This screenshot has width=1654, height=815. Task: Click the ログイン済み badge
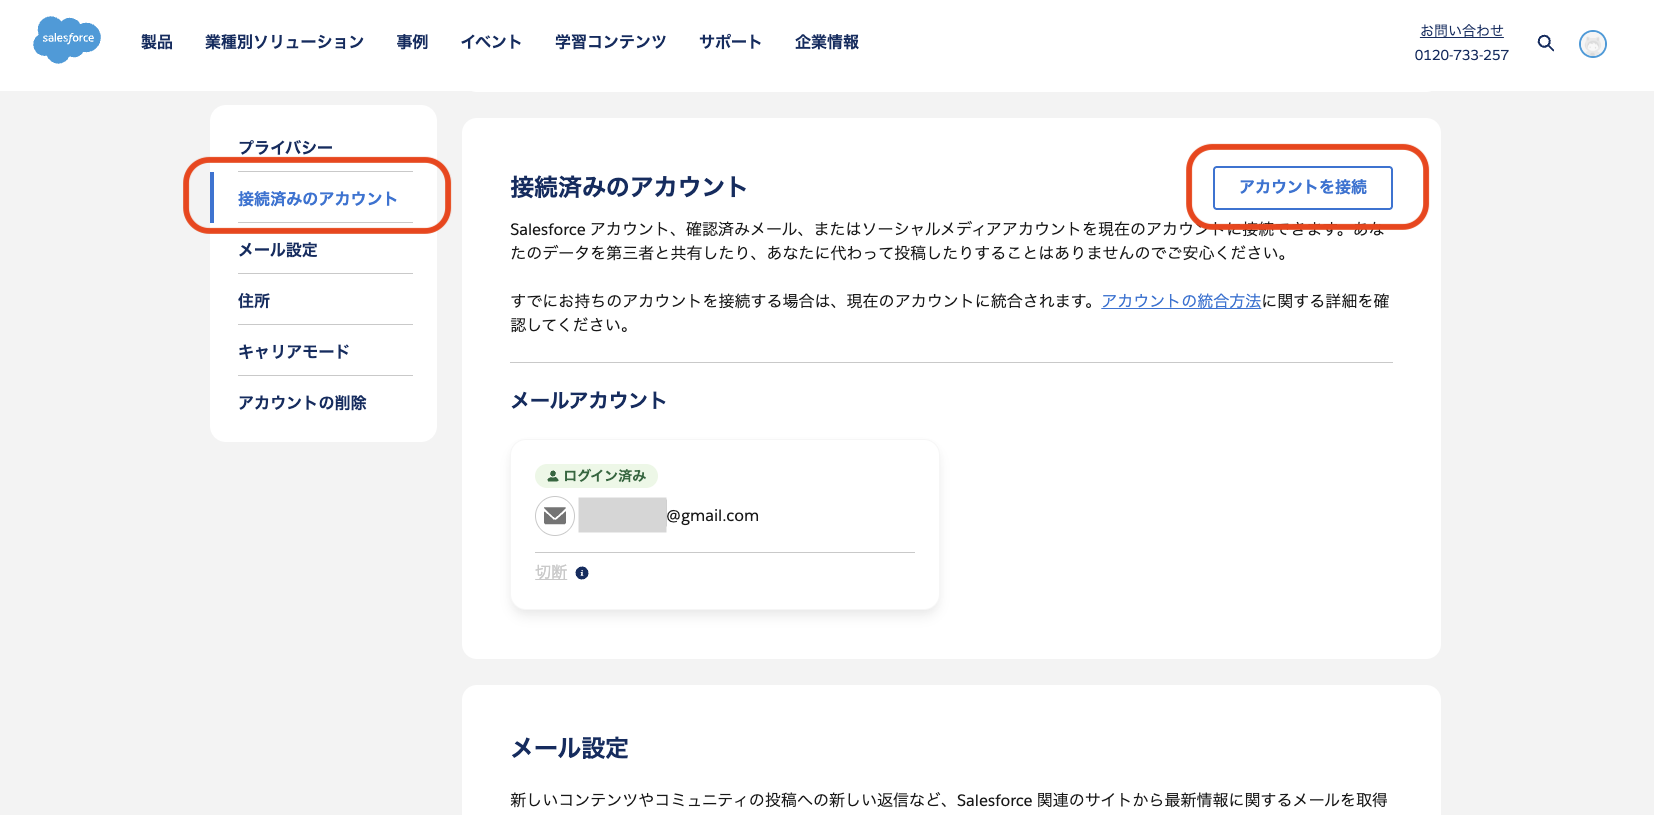tap(596, 476)
